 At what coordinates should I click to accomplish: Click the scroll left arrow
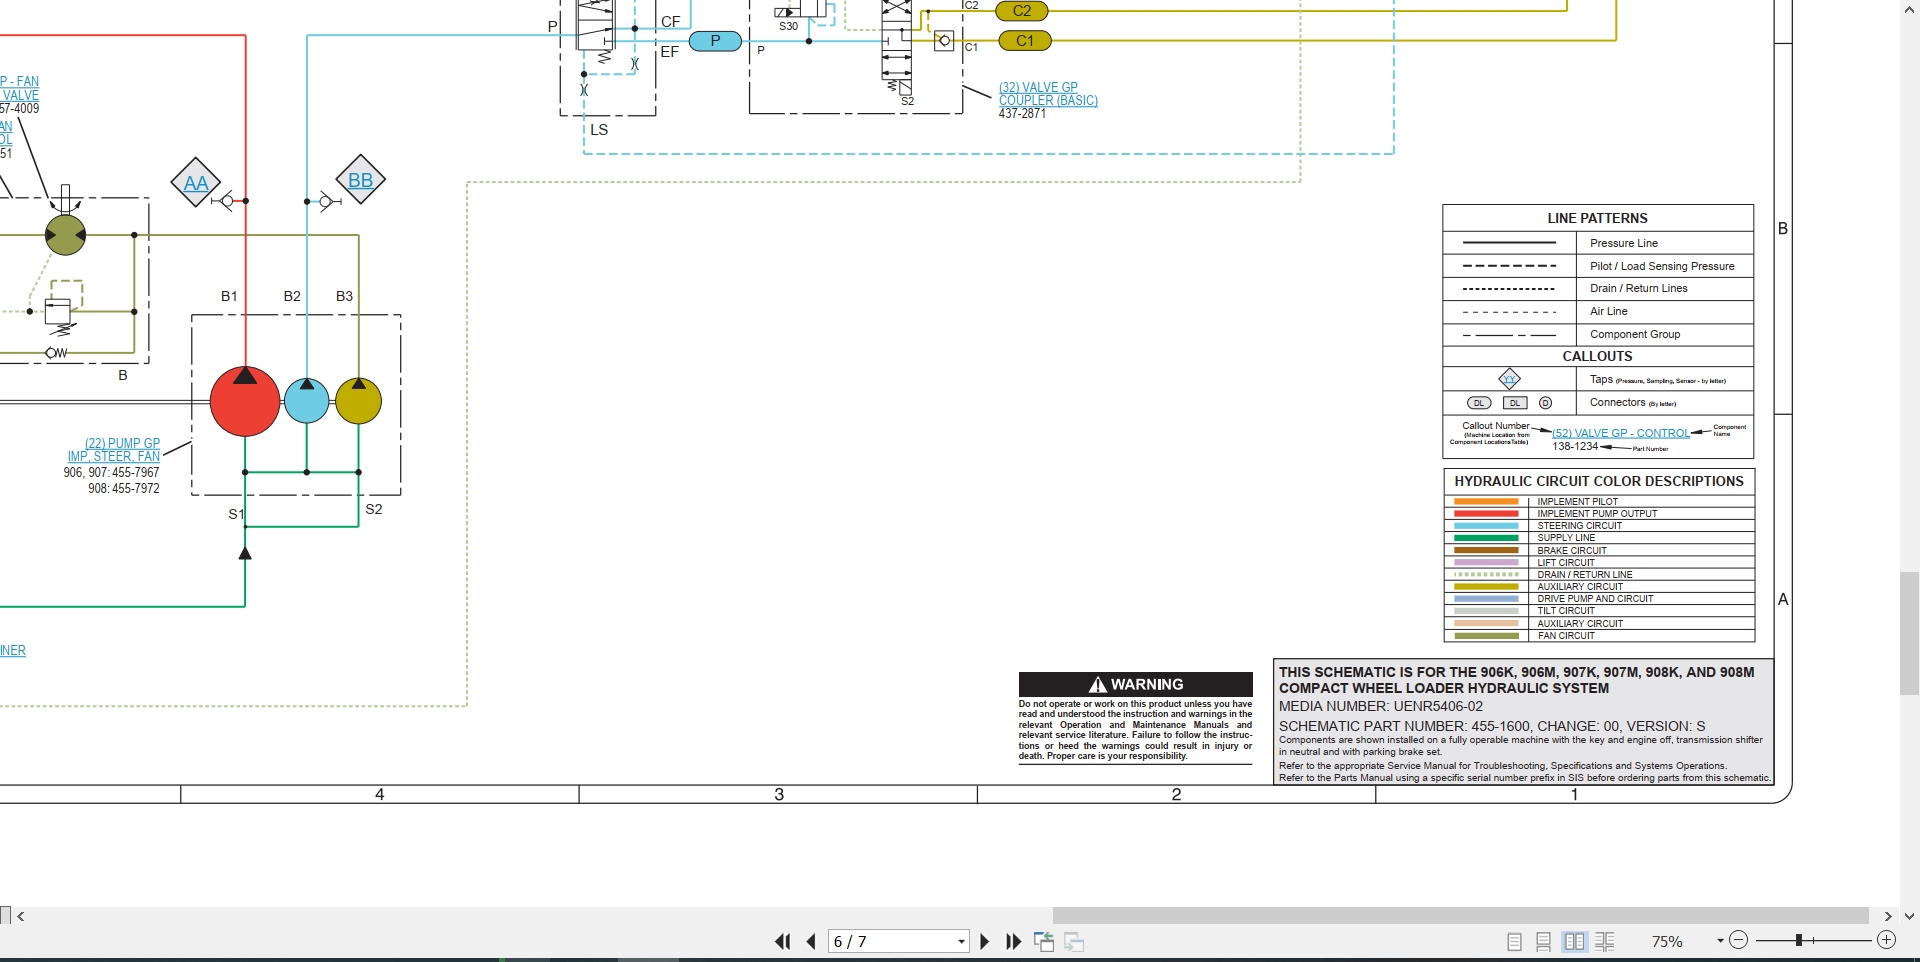click(x=20, y=916)
